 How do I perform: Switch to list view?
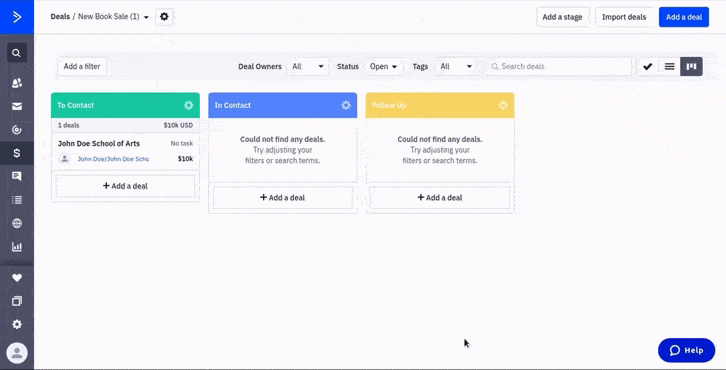pos(670,67)
